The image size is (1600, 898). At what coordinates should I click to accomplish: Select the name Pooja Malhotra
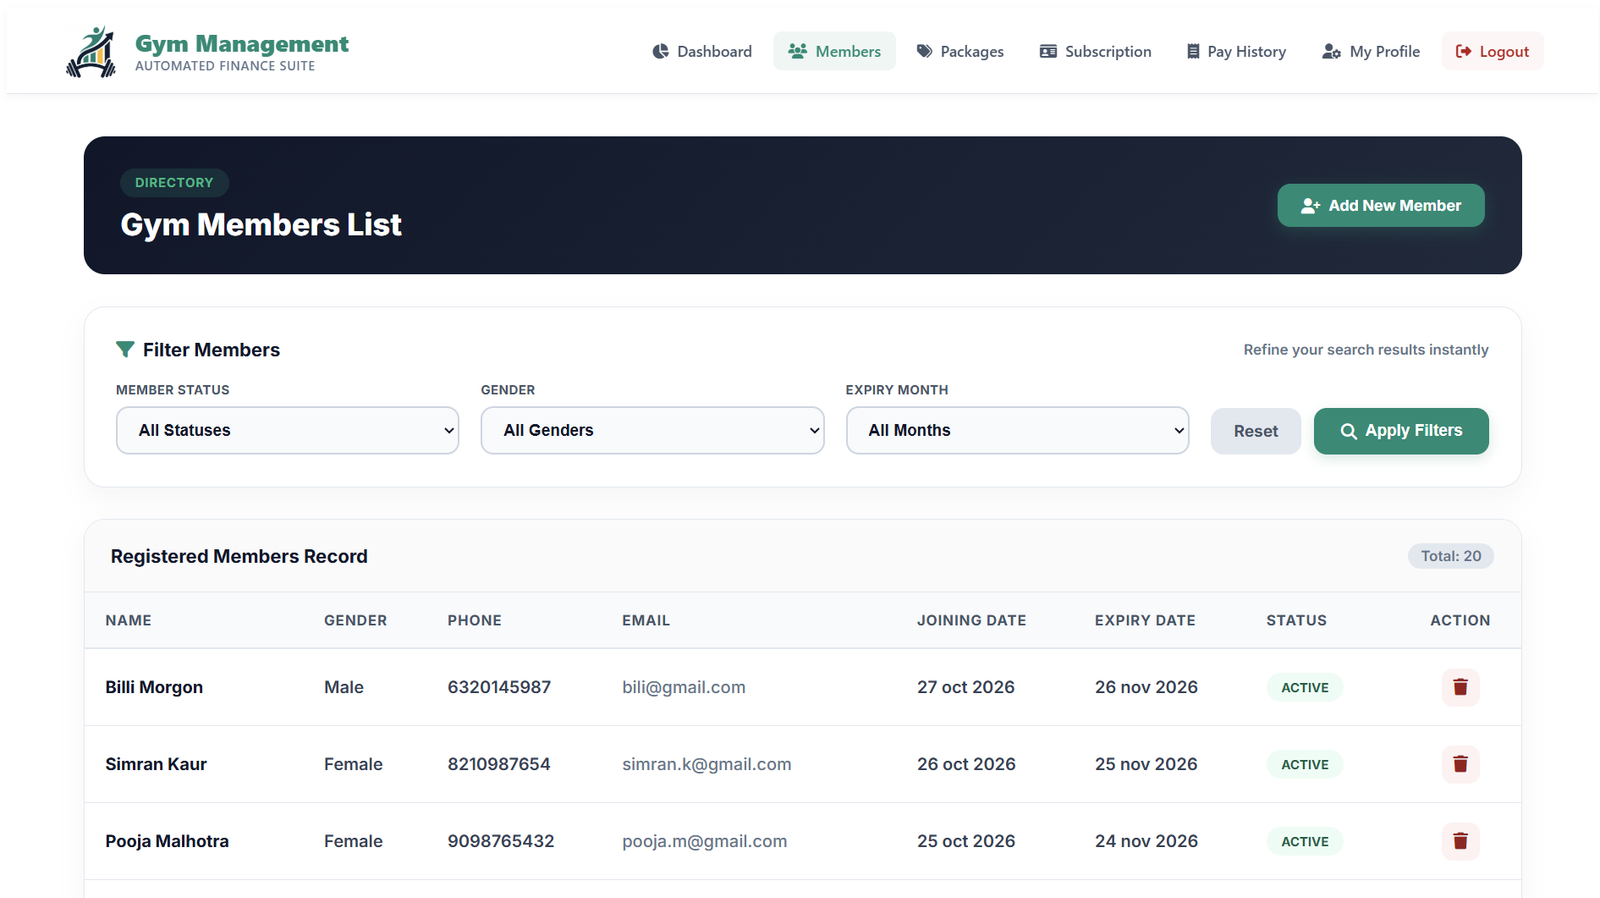tap(167, 841)
